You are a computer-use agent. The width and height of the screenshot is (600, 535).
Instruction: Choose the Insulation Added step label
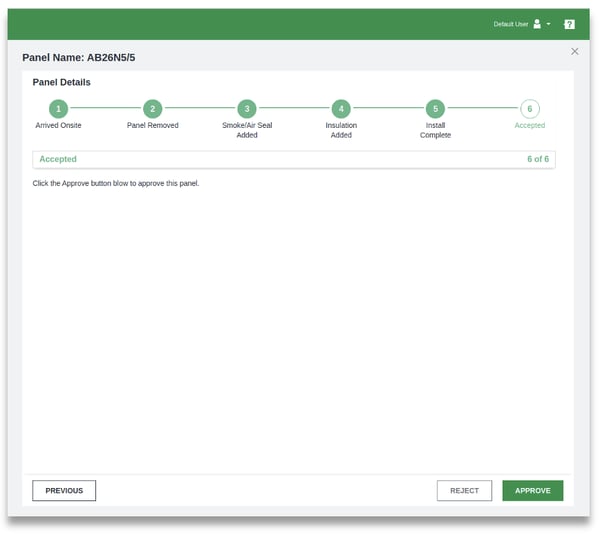[341, 130]
